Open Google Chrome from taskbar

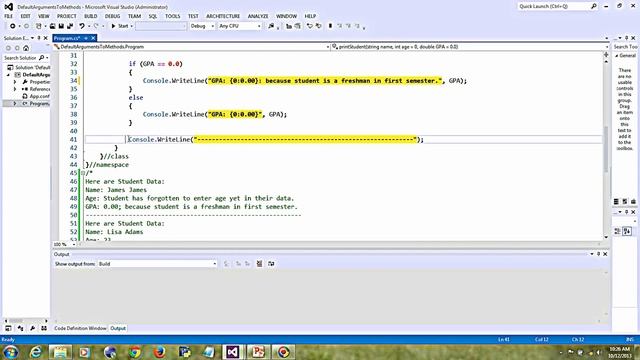click(x=135, y=352)
